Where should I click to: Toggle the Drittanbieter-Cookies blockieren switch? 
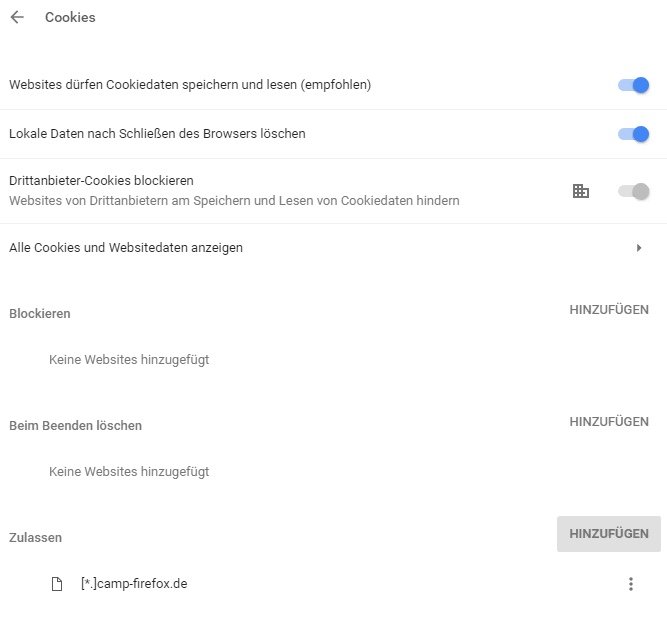[634, 191]
